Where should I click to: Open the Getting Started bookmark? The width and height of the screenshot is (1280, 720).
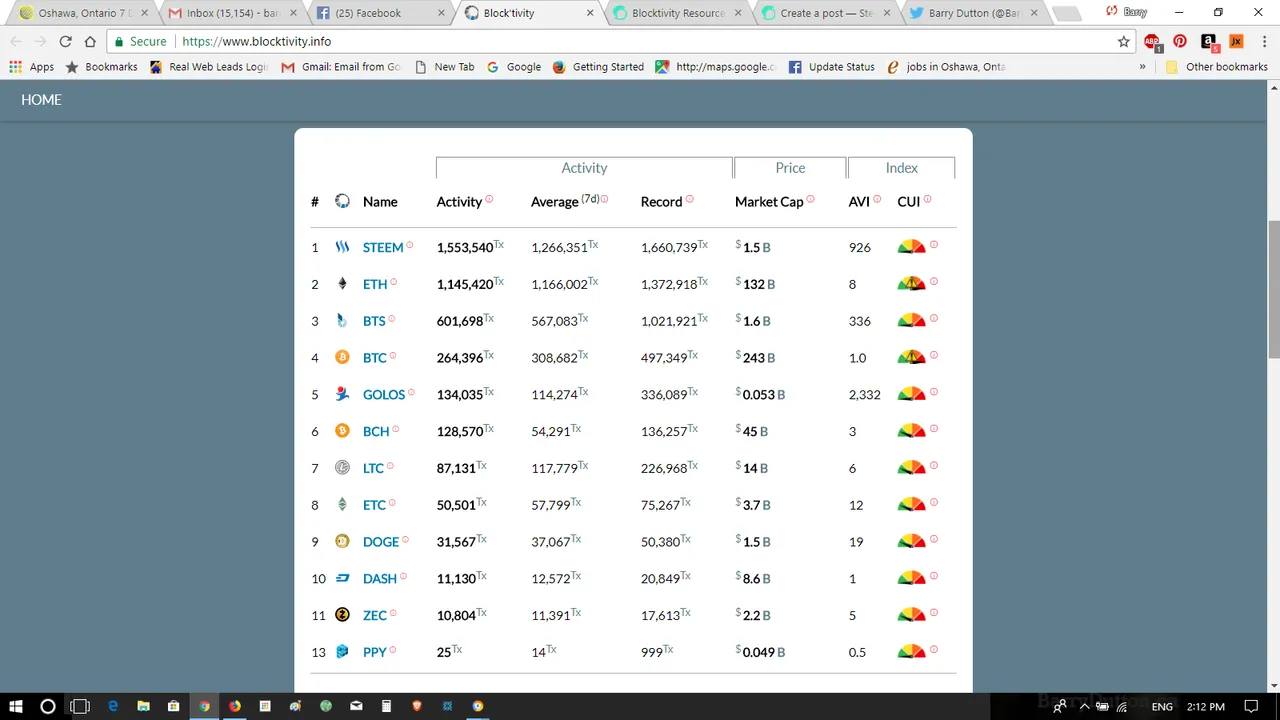(598, 66)
